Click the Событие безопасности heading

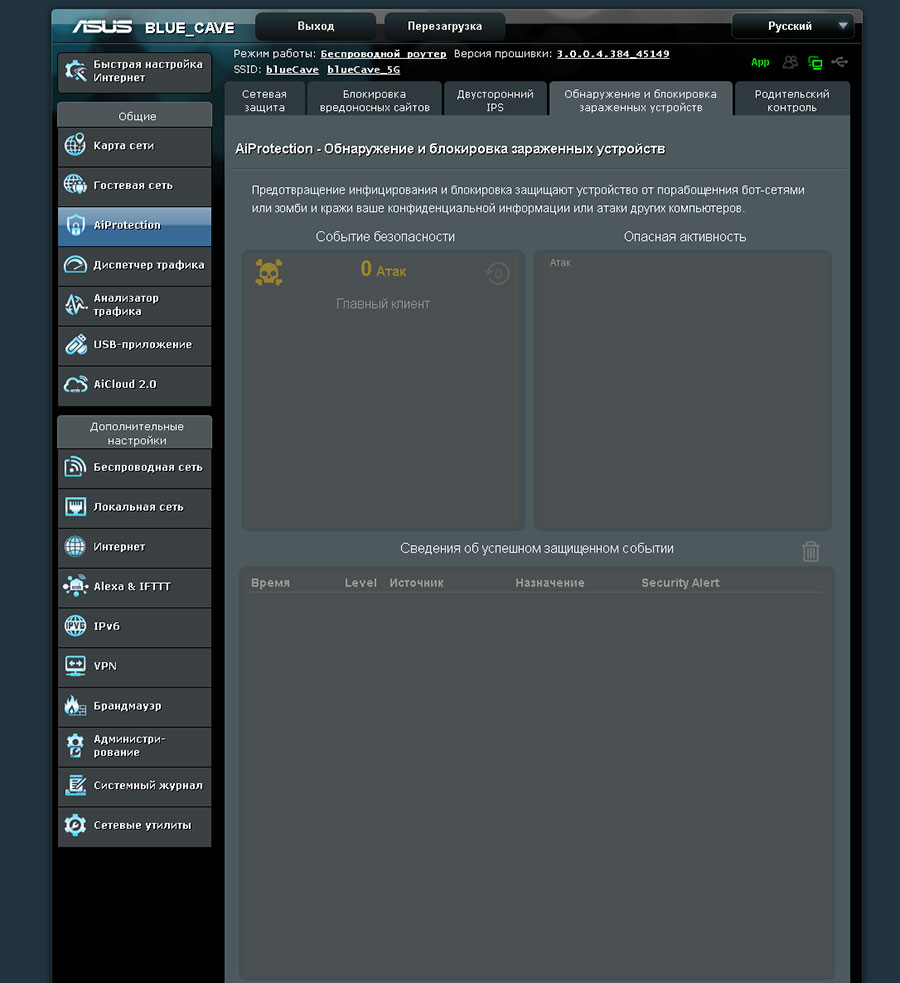[x=385, y=237]
